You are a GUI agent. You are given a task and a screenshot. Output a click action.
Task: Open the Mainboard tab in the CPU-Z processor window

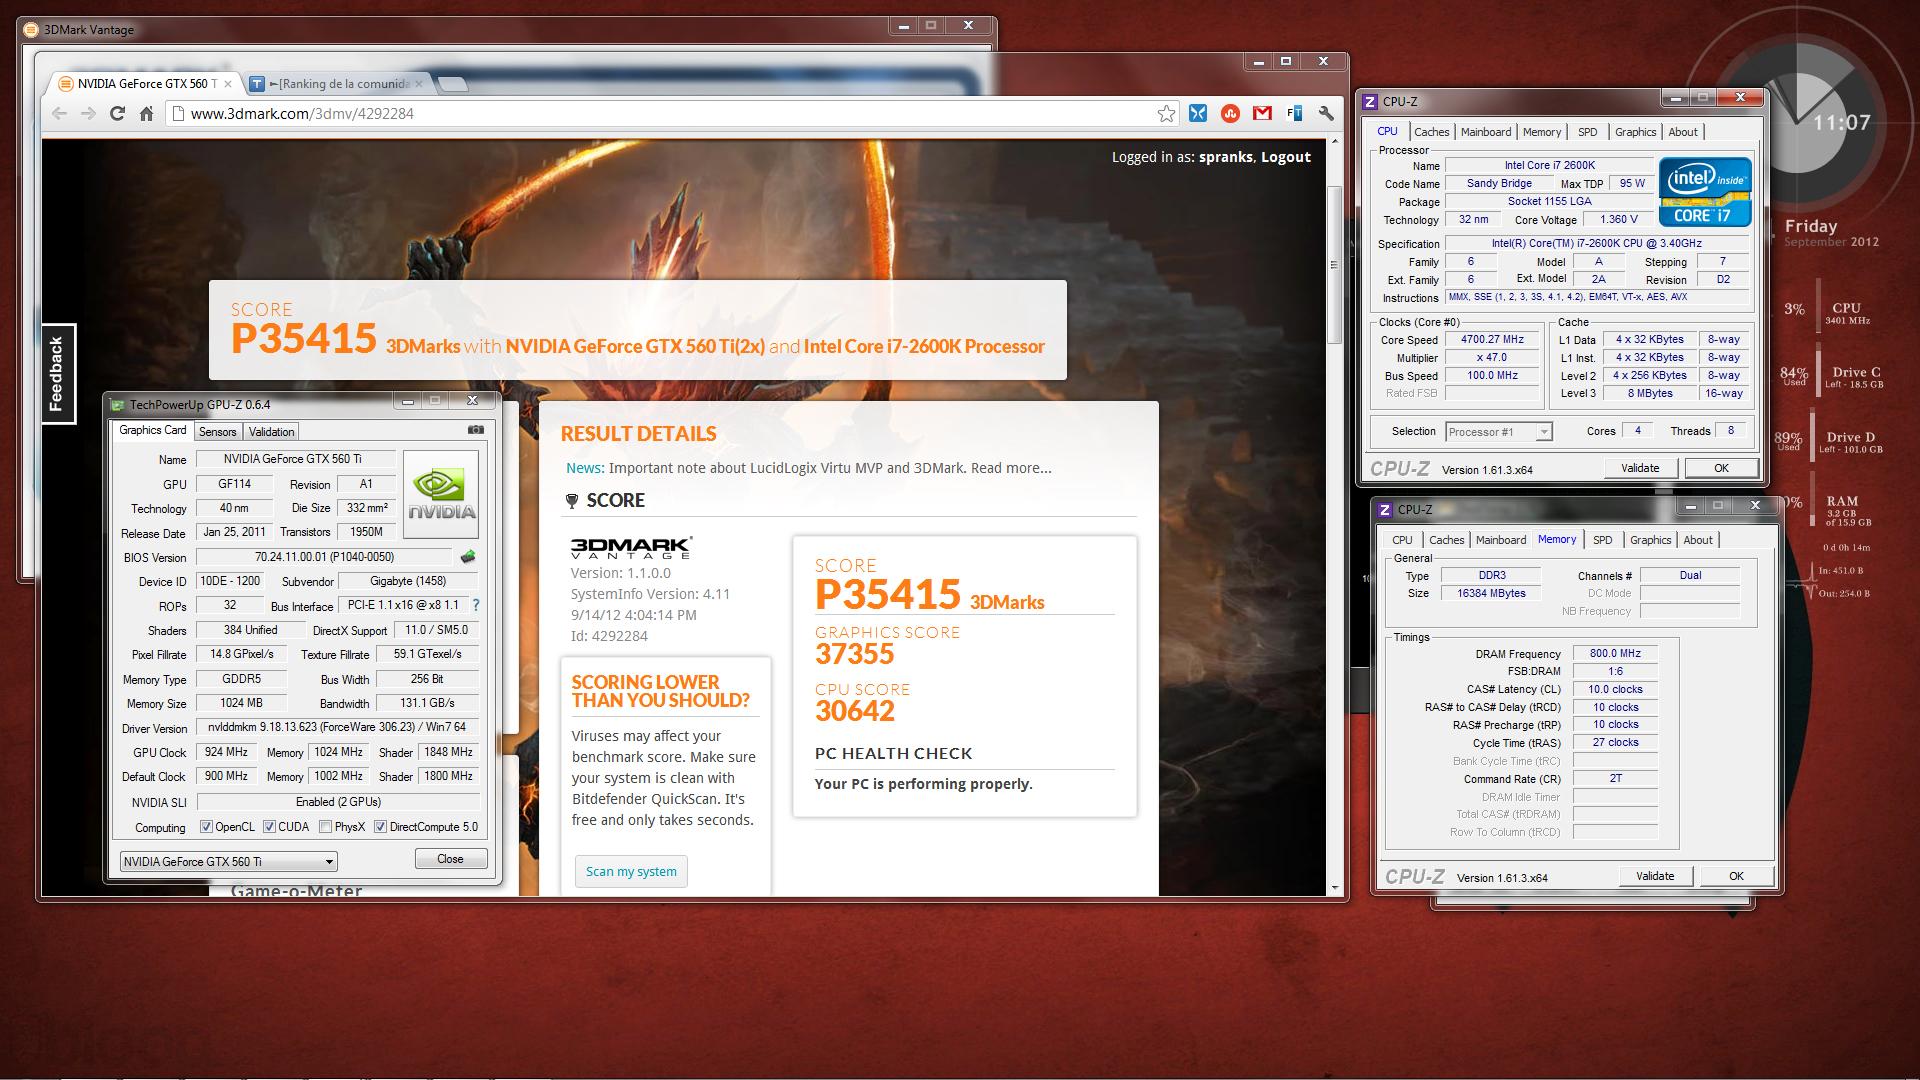[x=1486, y=132]
